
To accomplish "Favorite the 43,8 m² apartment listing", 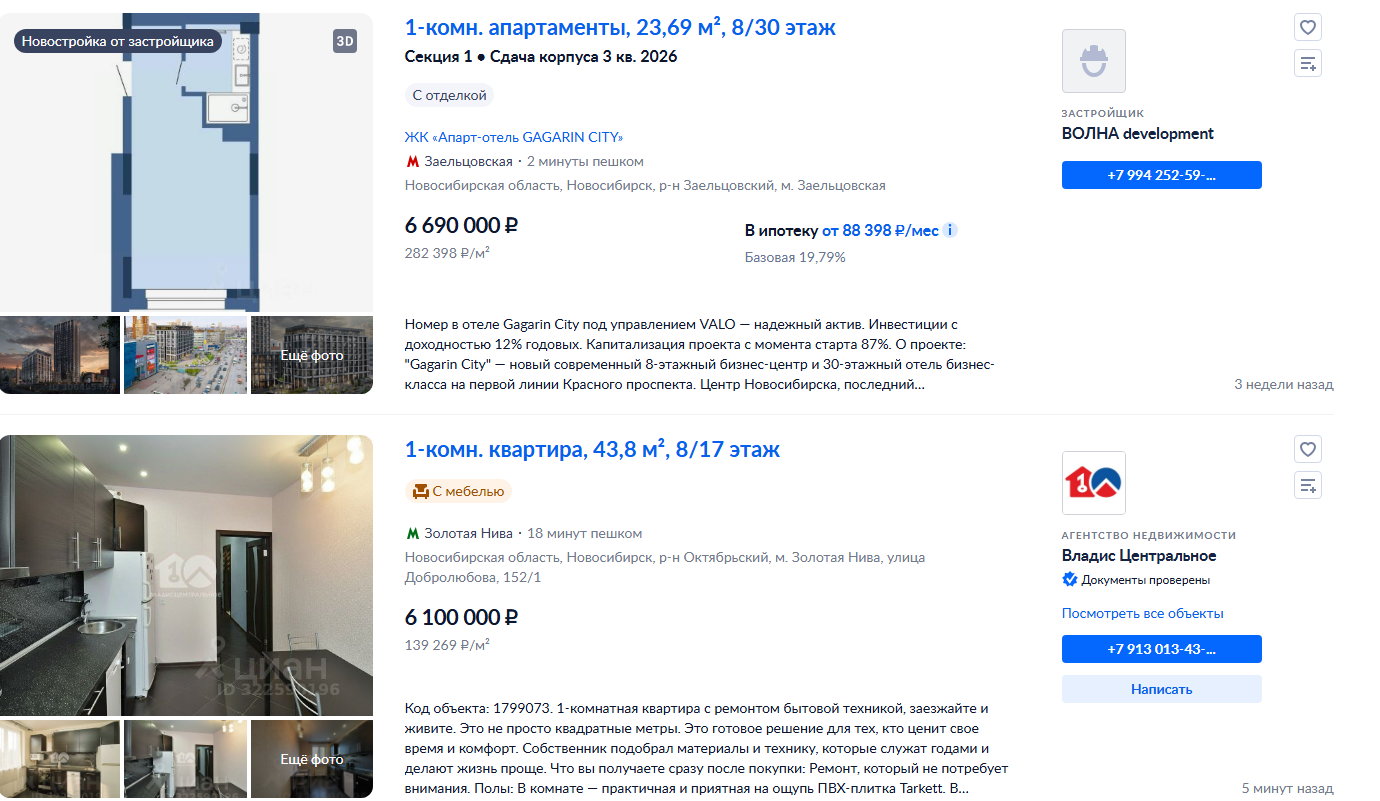I will coord(1308,449).
